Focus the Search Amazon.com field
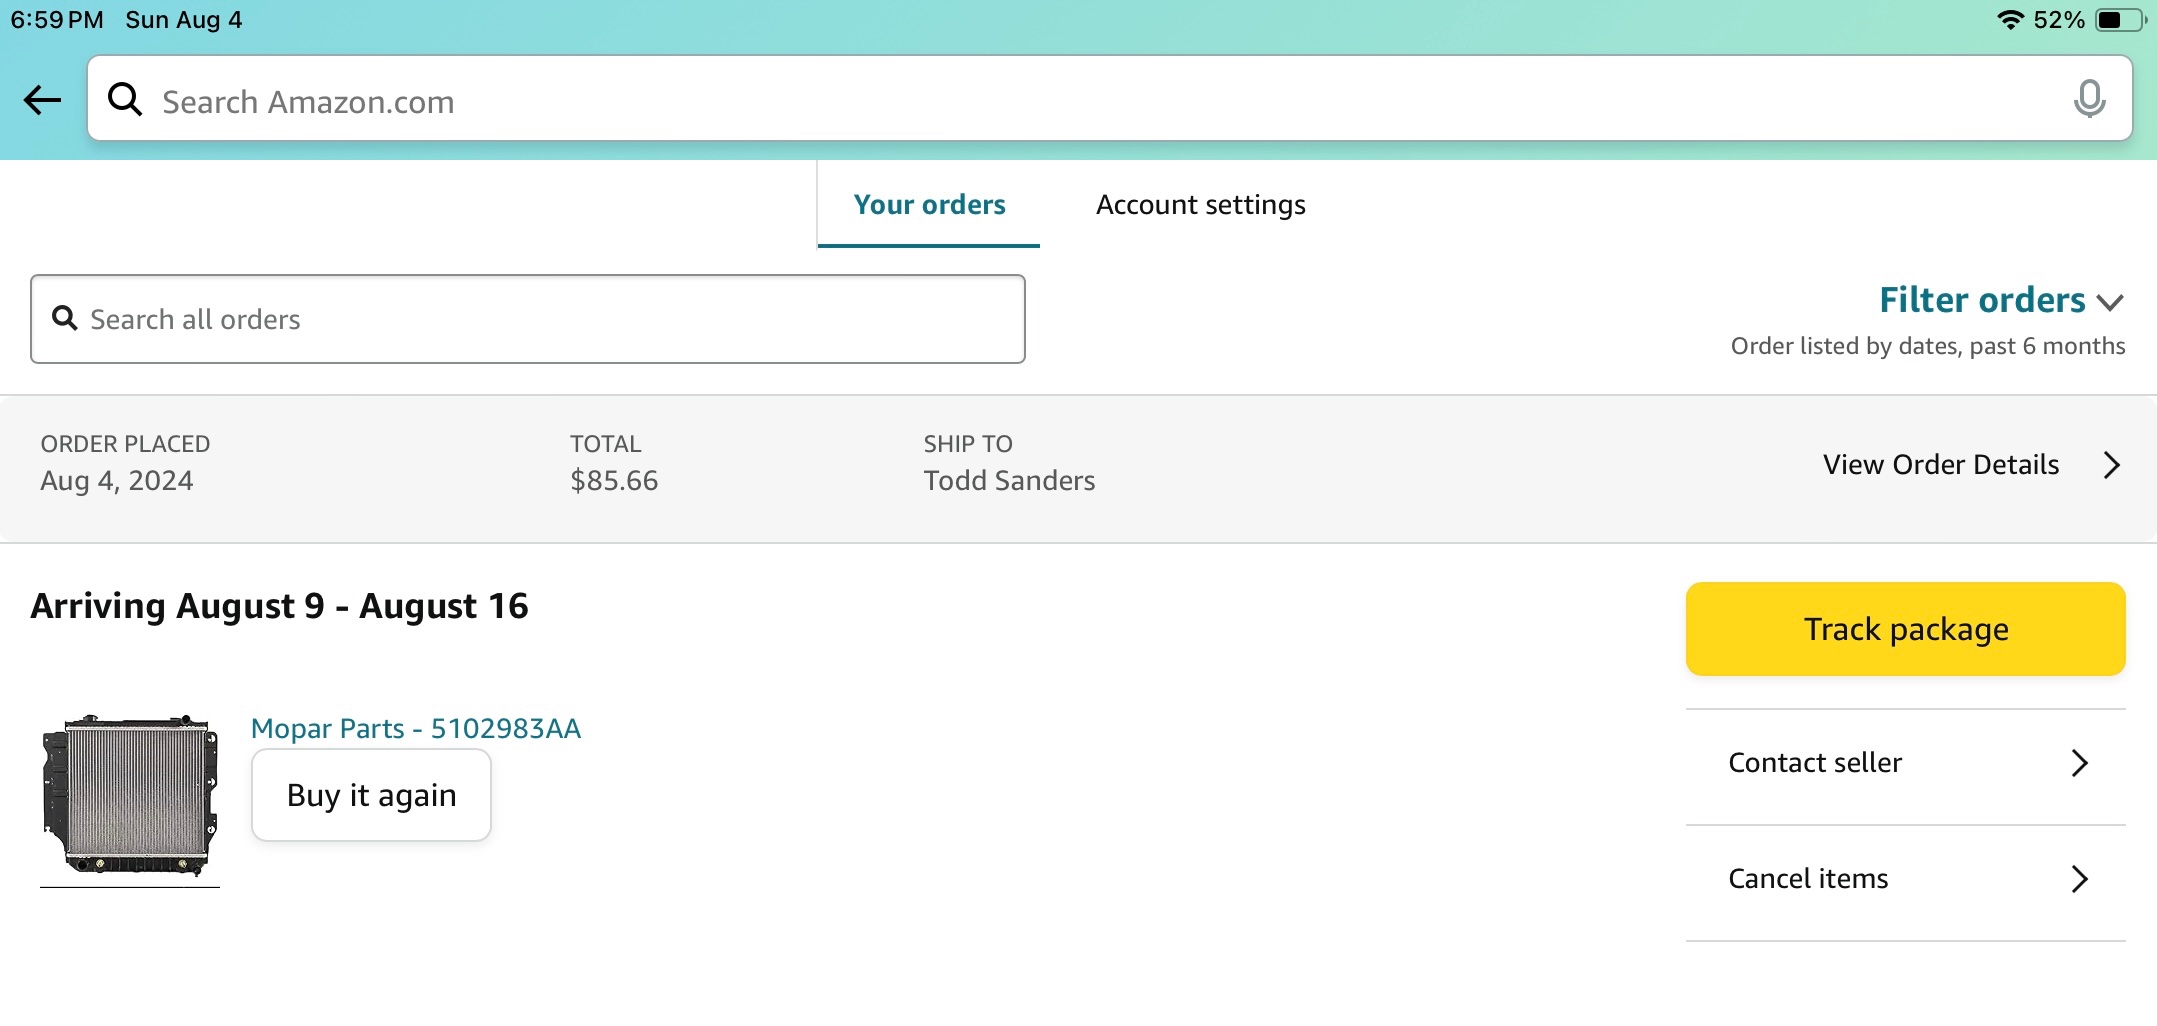The image size is (2157, 1026). point(1100,100)
